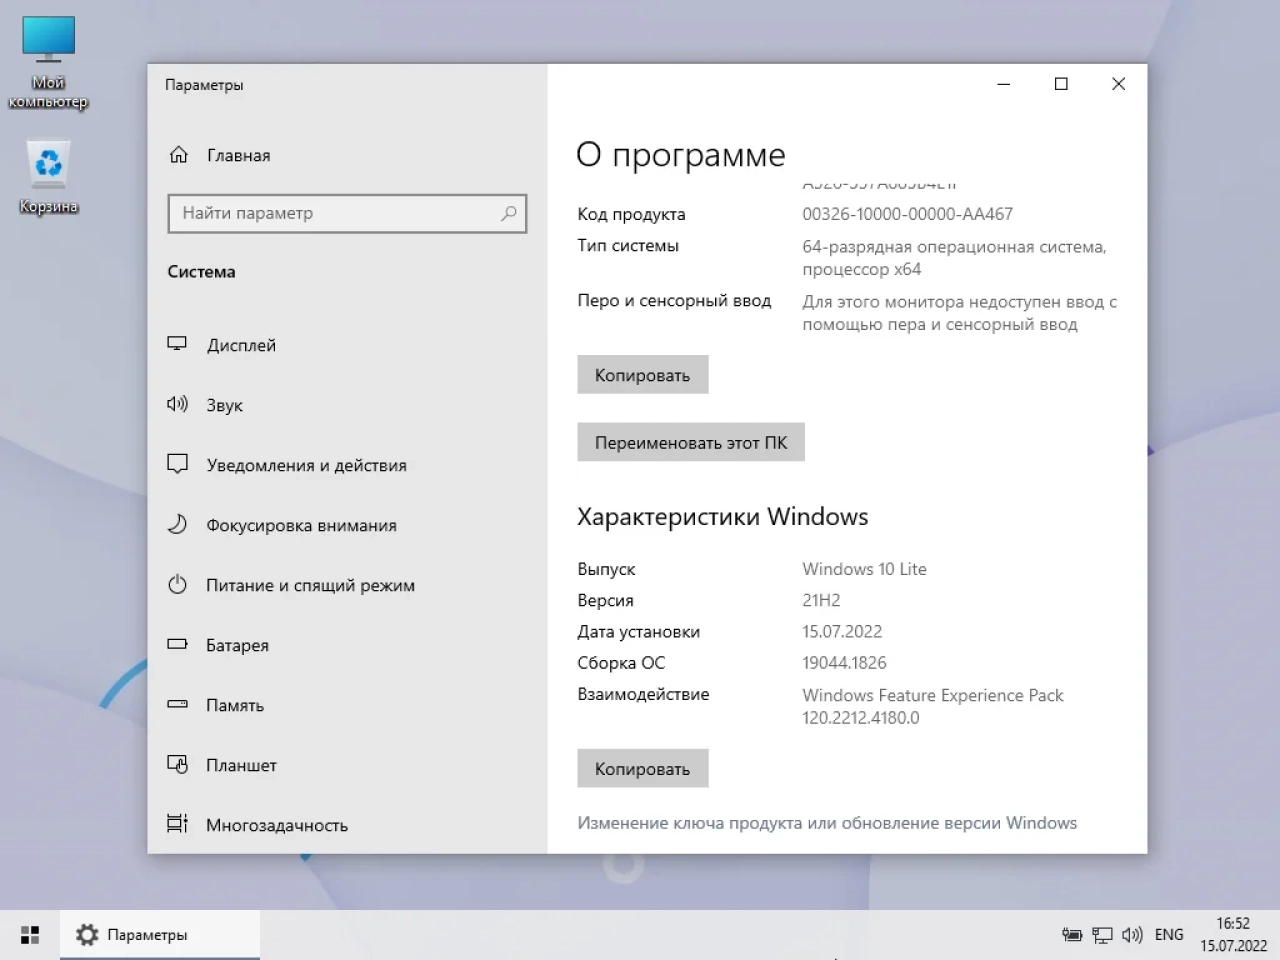Click the О программе page title
Image resolution: width=1280 pixels, height=960 pixels.
(681, 155)
